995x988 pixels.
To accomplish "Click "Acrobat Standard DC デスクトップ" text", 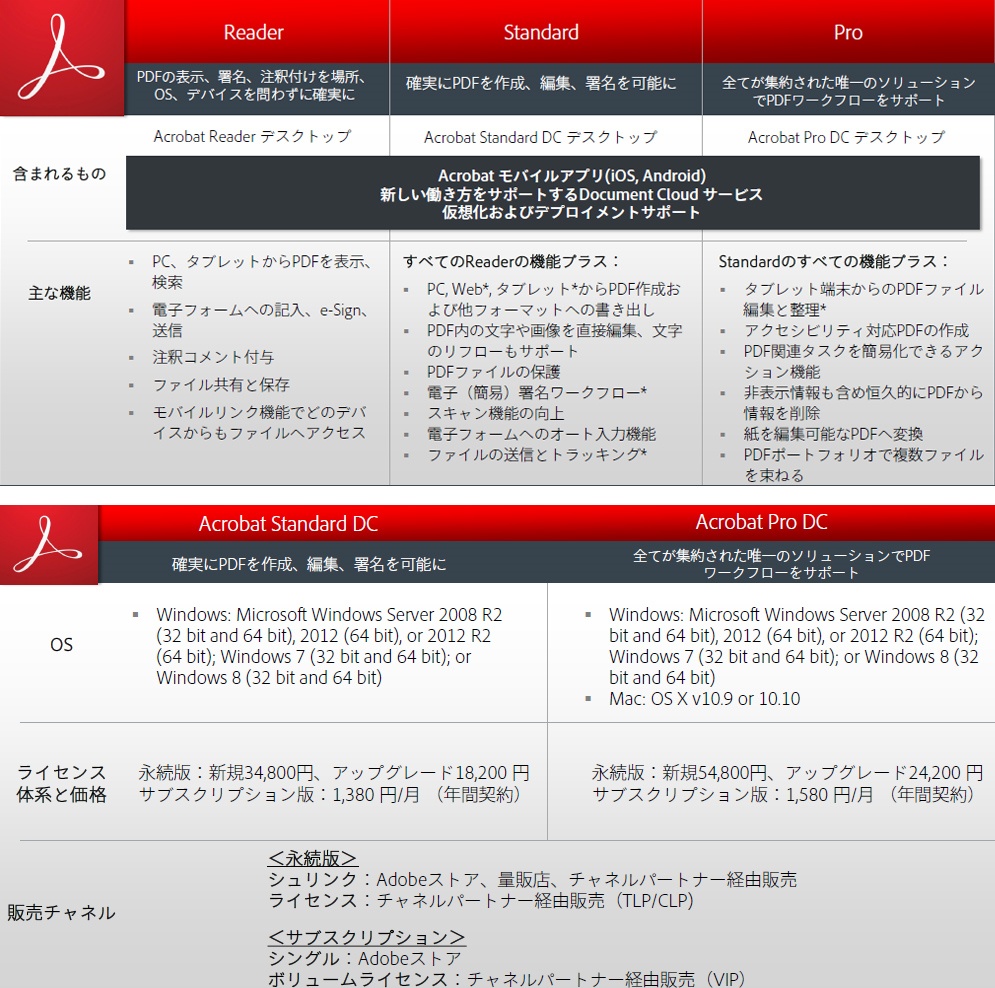I will pyautogui.click(x=541, y=137).
